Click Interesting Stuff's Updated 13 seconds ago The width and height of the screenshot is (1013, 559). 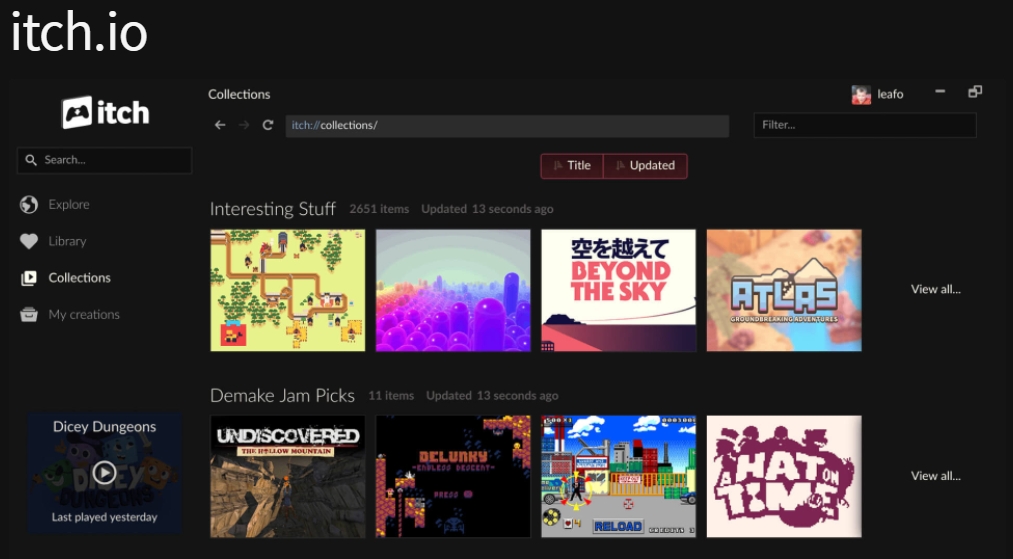487,209
